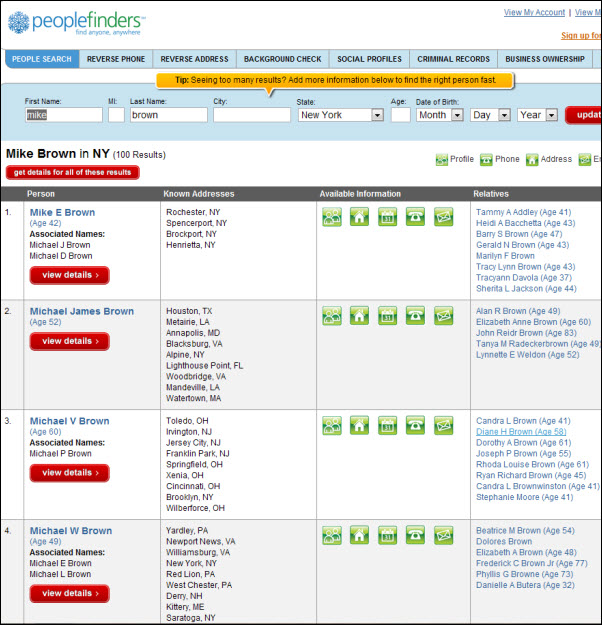Open calendar icon for Michael W Brown
Viewport: 602px width, 625px height.
click(388, 535)
